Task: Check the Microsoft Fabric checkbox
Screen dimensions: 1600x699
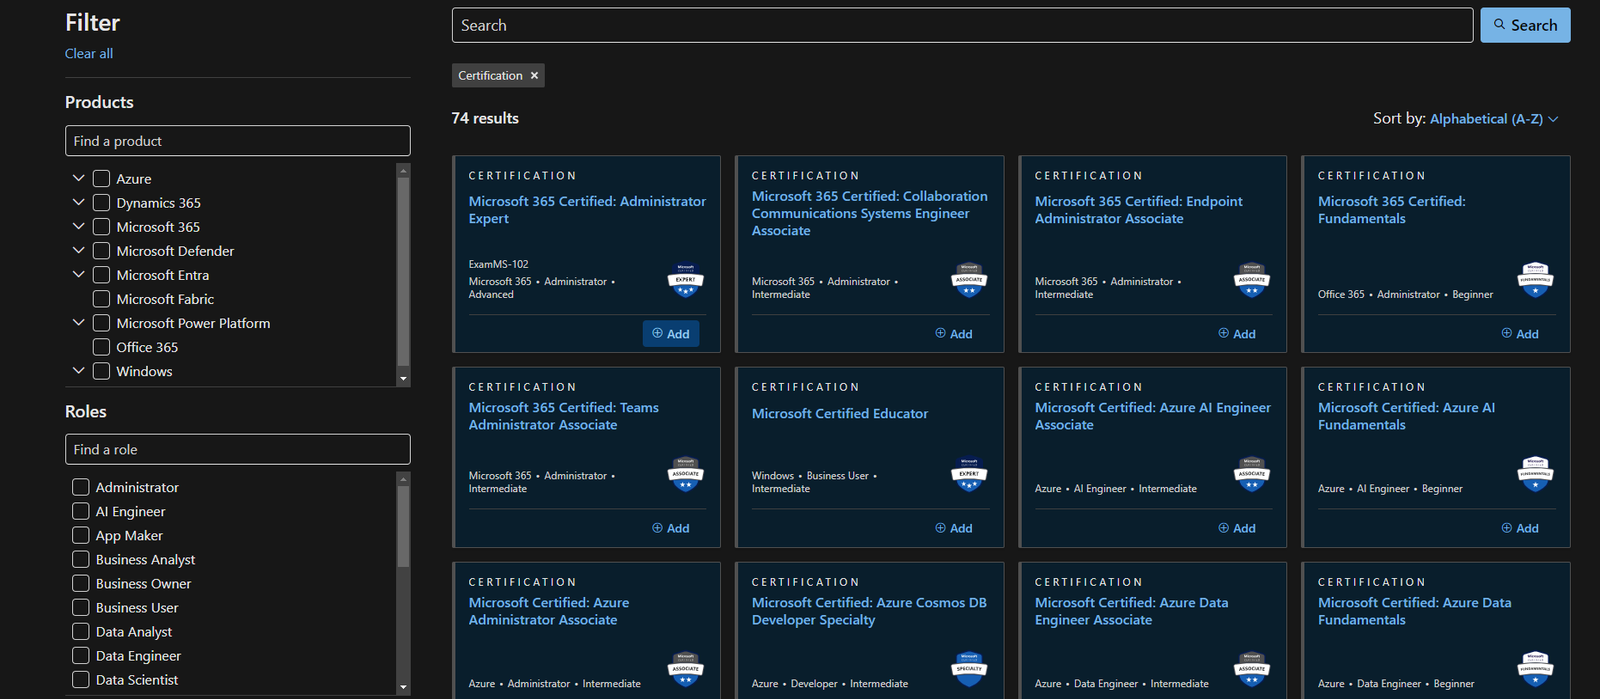Action: (101, 299)
